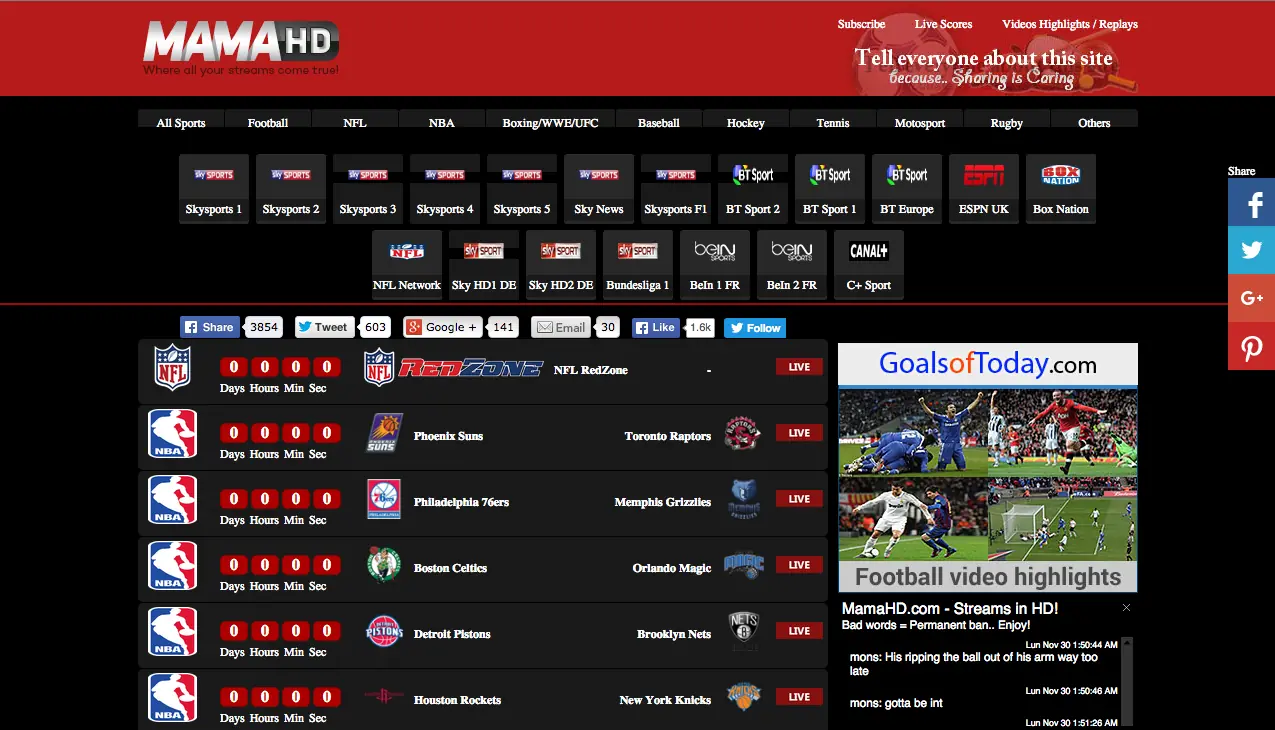Open the GoalsofToday.com ad banner
The image size is (1275, 730).
(x=988, y=468)
